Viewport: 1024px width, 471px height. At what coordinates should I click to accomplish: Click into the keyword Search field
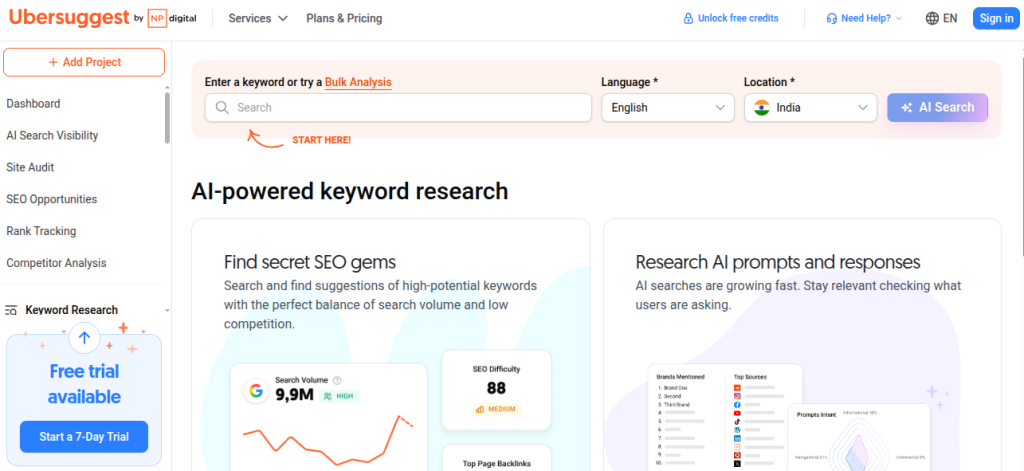coord(398,107)
